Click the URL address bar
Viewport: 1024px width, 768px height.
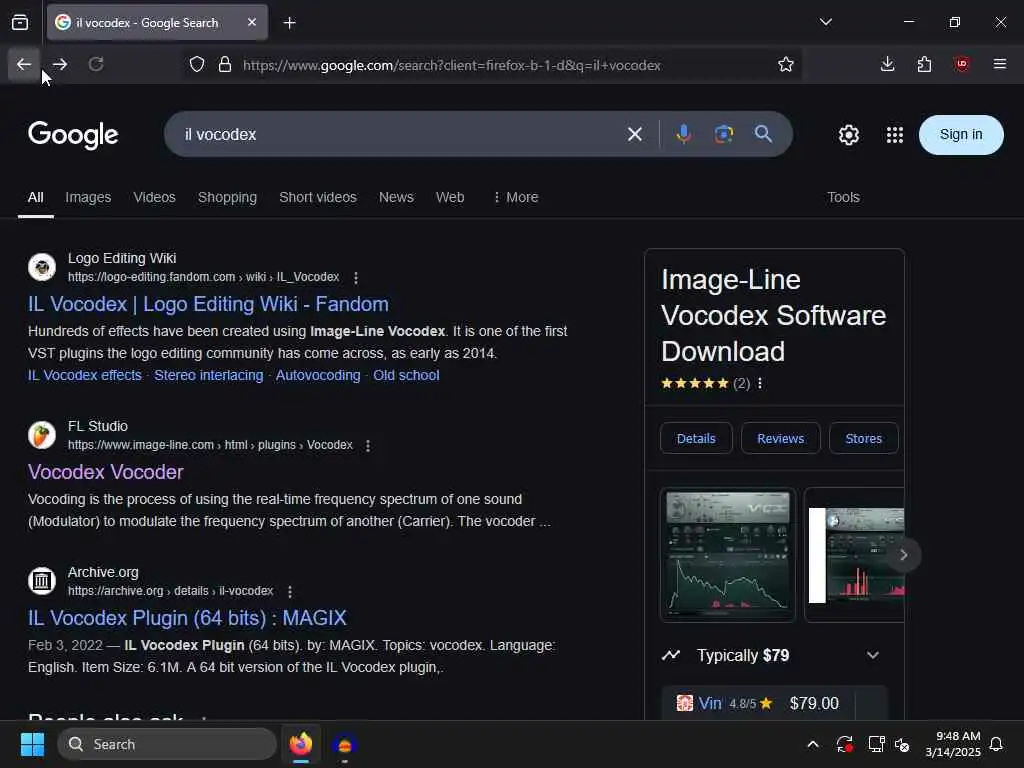tap(493, 65)
